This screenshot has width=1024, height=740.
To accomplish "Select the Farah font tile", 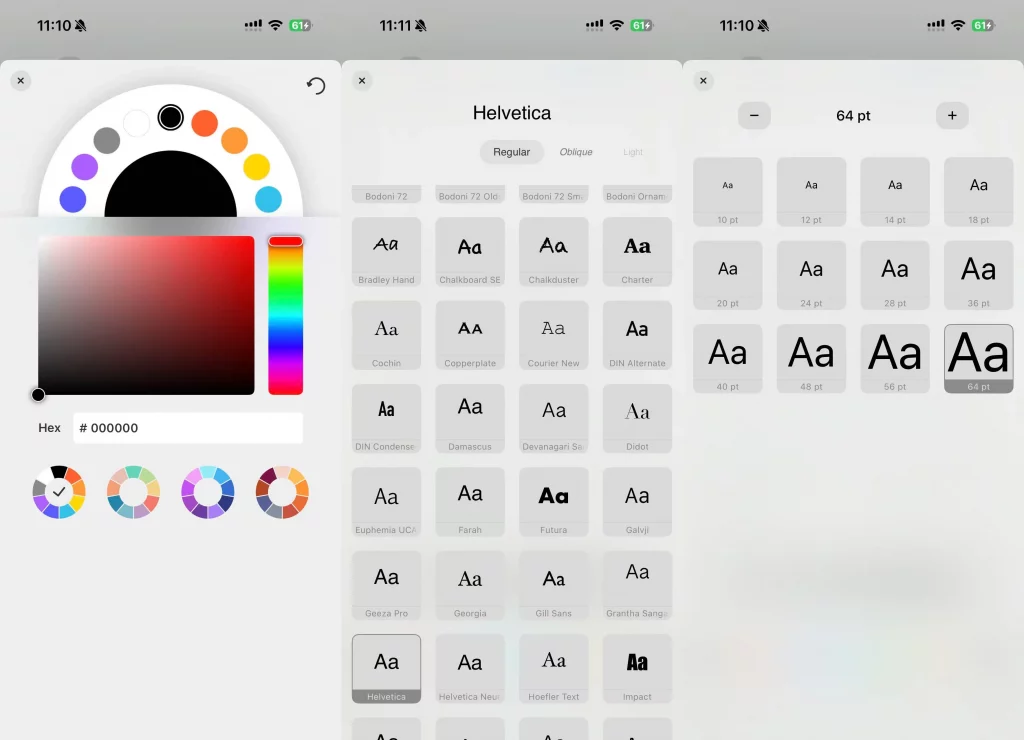I will coord(470,502).
